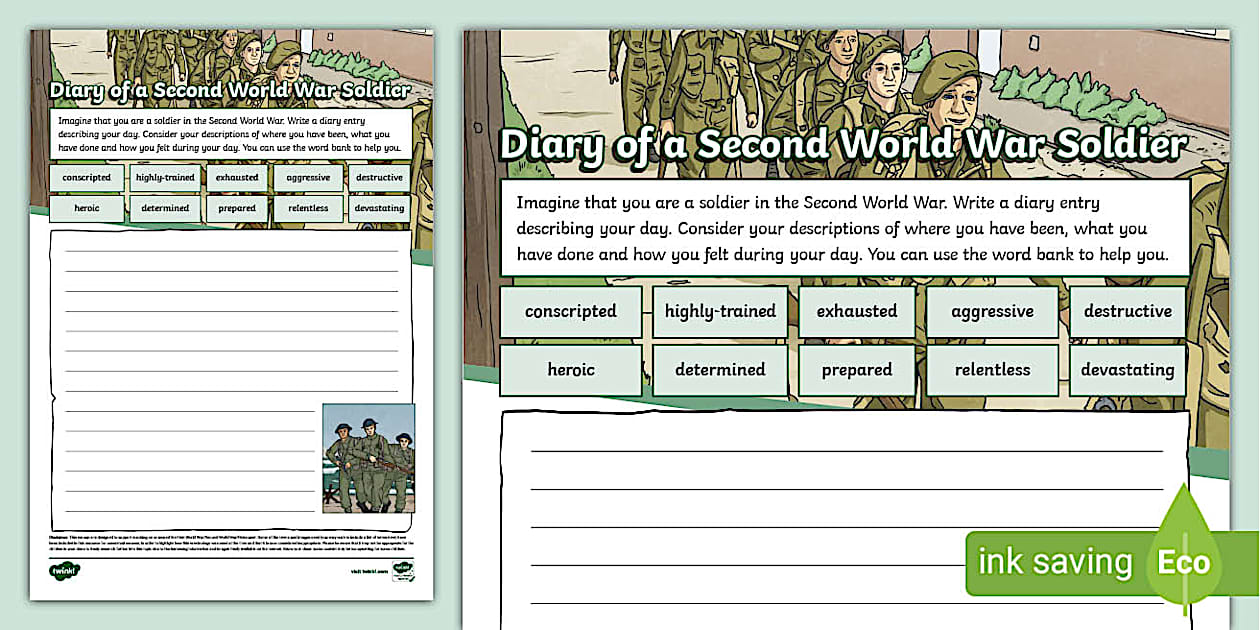1260x630 pixels.
Task: Open the 'devastating' word bank cell
Action: (1127, 369)
